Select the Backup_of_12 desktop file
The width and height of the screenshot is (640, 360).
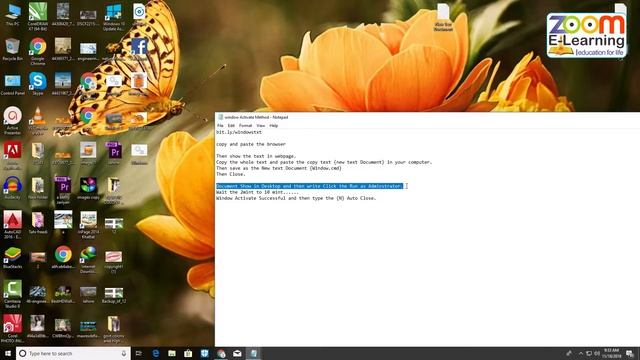(x=114, y=295)
